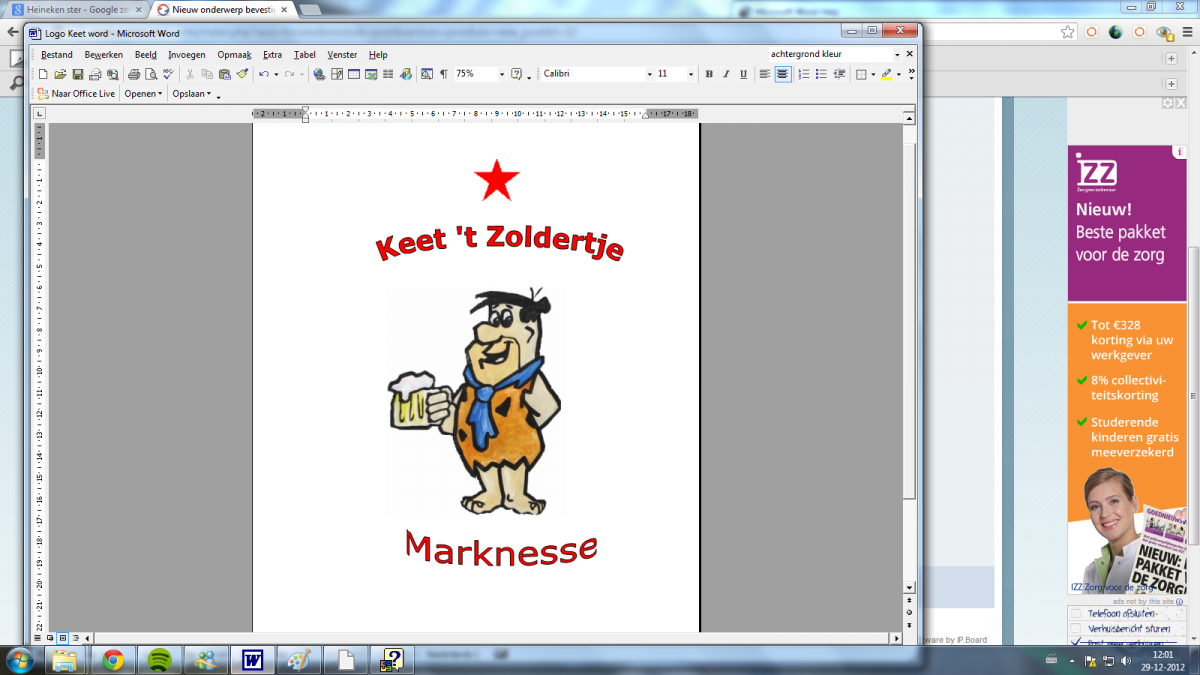The height and width of the screenshot is (675, 1200).
Task: Open the Calibri font name dropdown
Action: point(649,74)
